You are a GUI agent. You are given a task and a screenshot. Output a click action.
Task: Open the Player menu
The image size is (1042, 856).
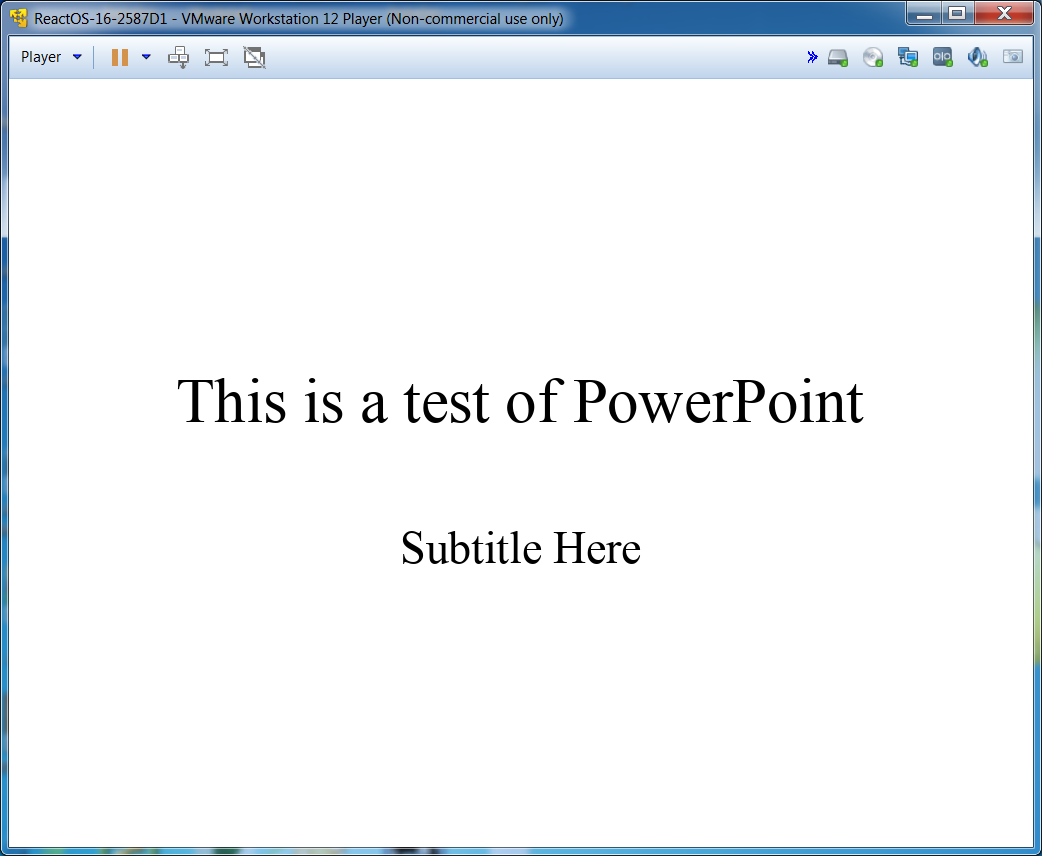coord(41,57)
